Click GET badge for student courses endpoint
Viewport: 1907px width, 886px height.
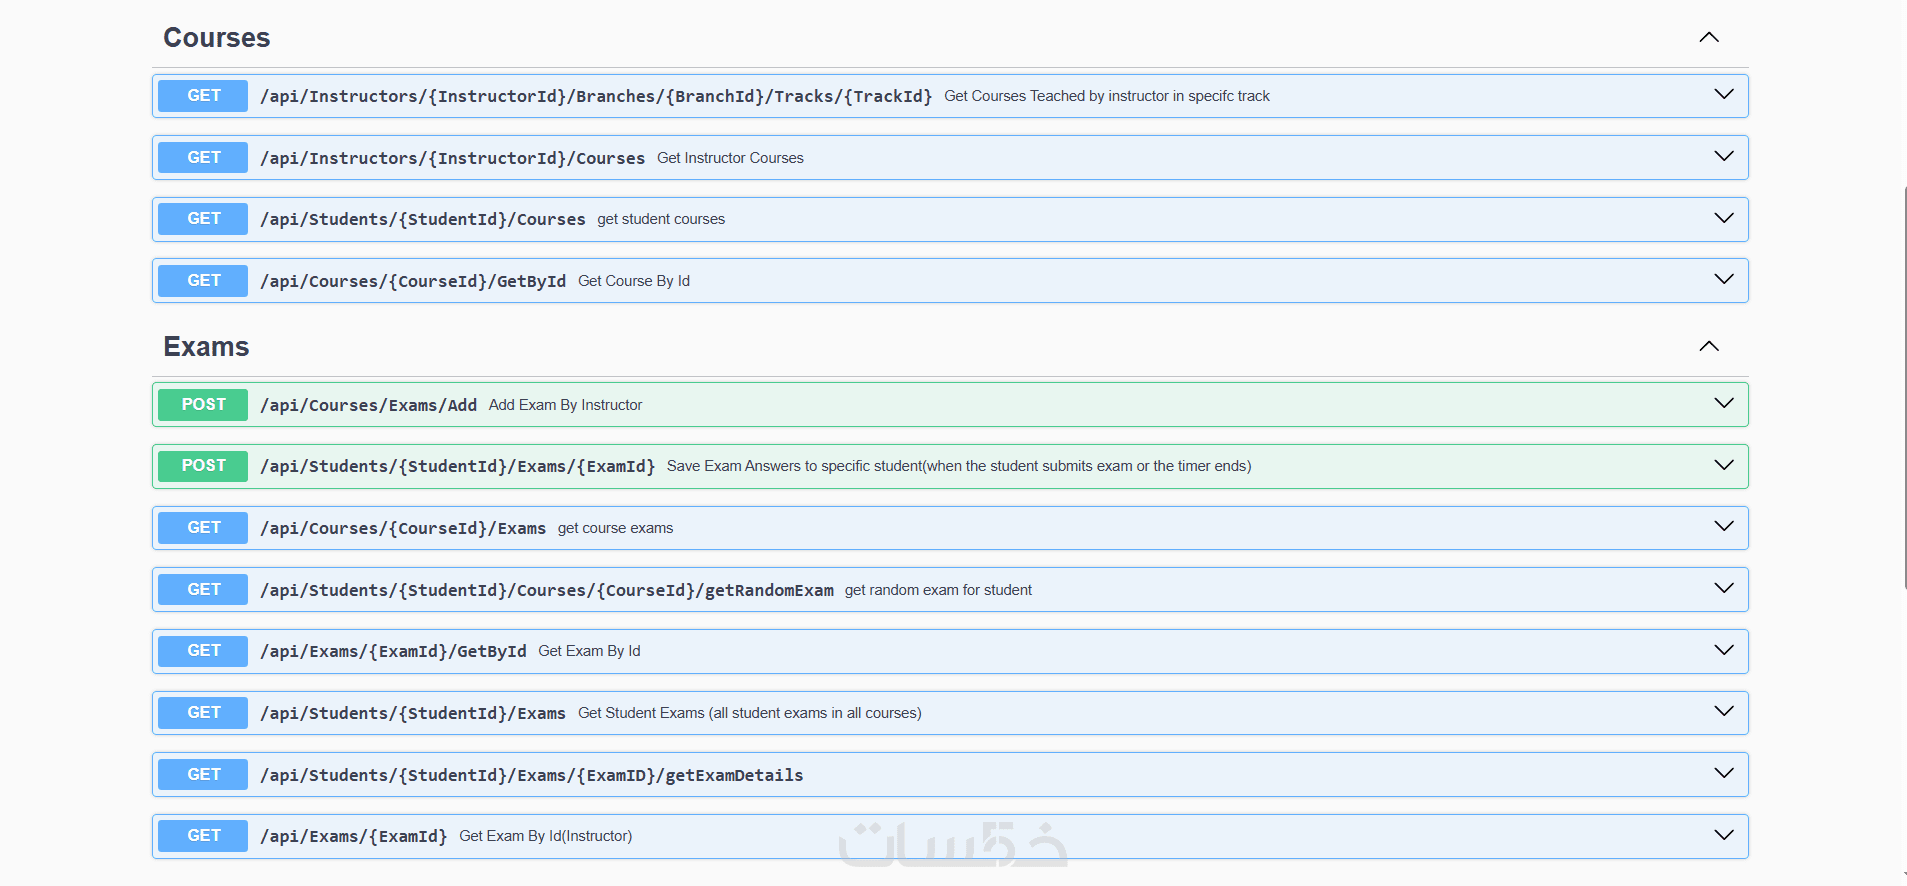[203, 219]
